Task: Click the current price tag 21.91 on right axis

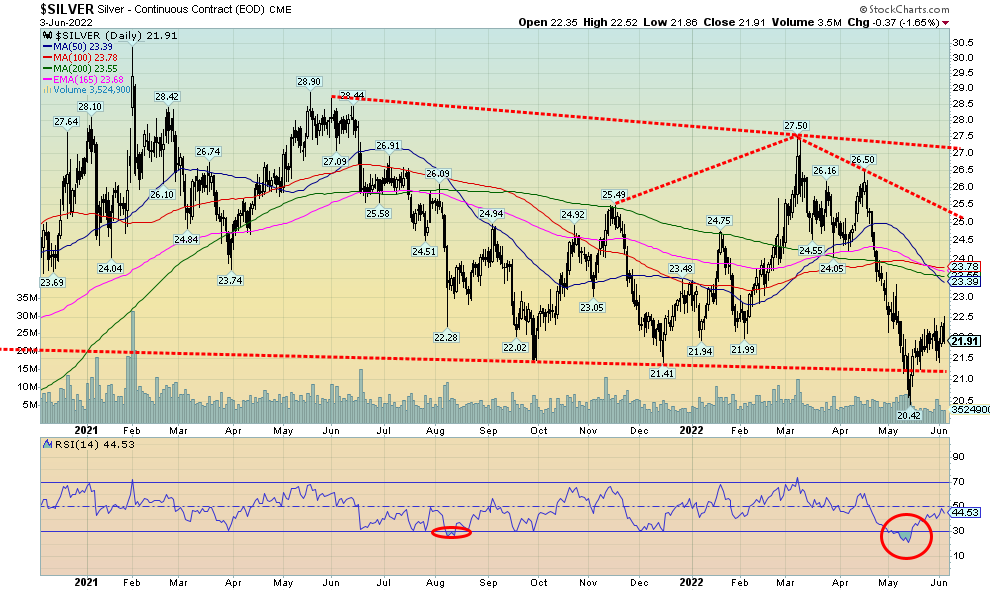Action: pos(965,341)
